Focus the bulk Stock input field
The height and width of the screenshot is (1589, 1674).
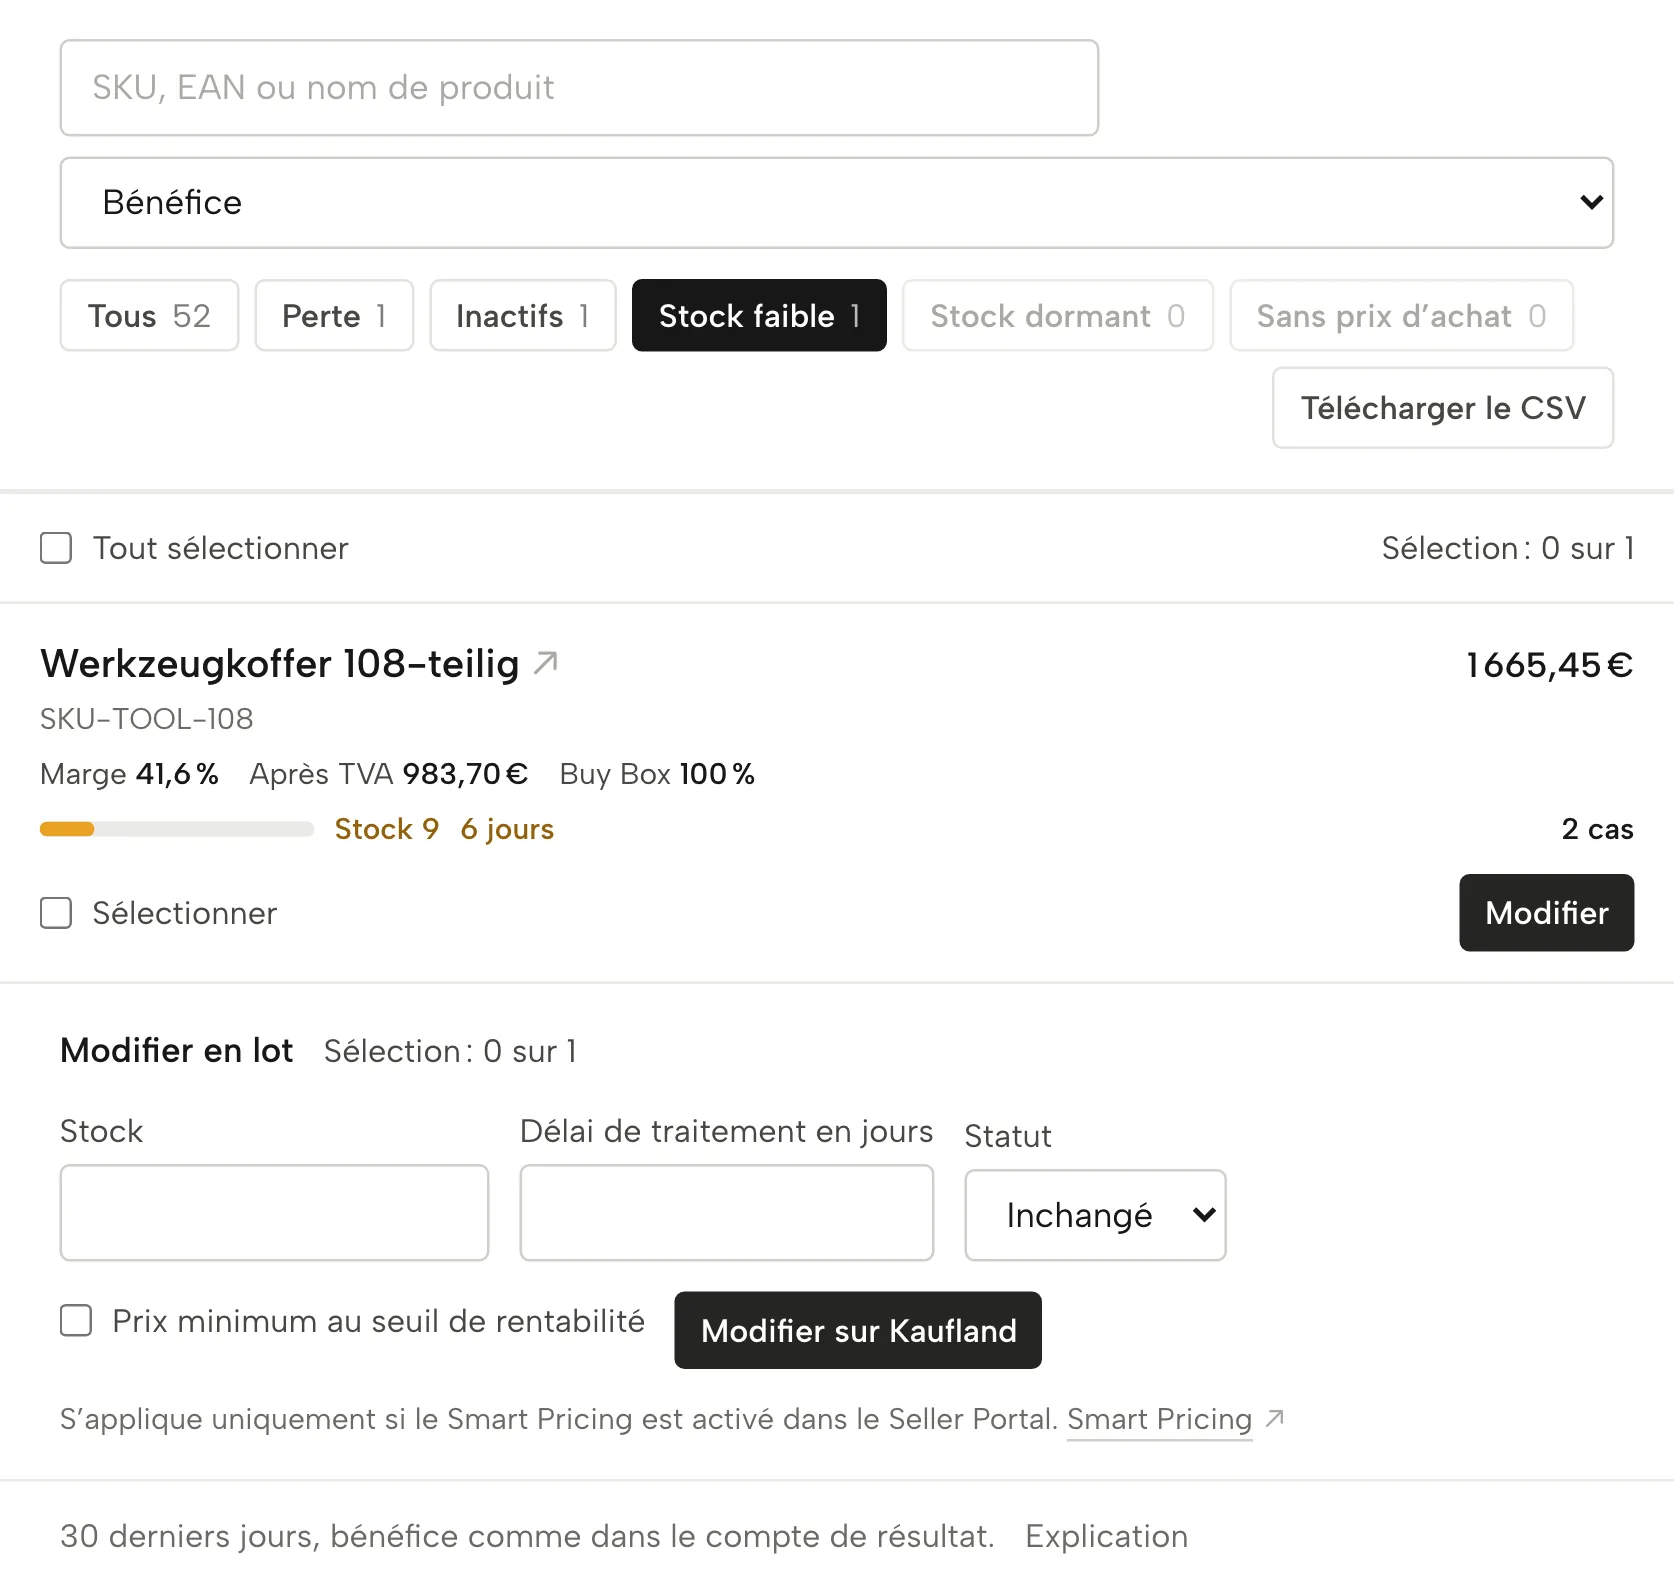coord(274,1213)
